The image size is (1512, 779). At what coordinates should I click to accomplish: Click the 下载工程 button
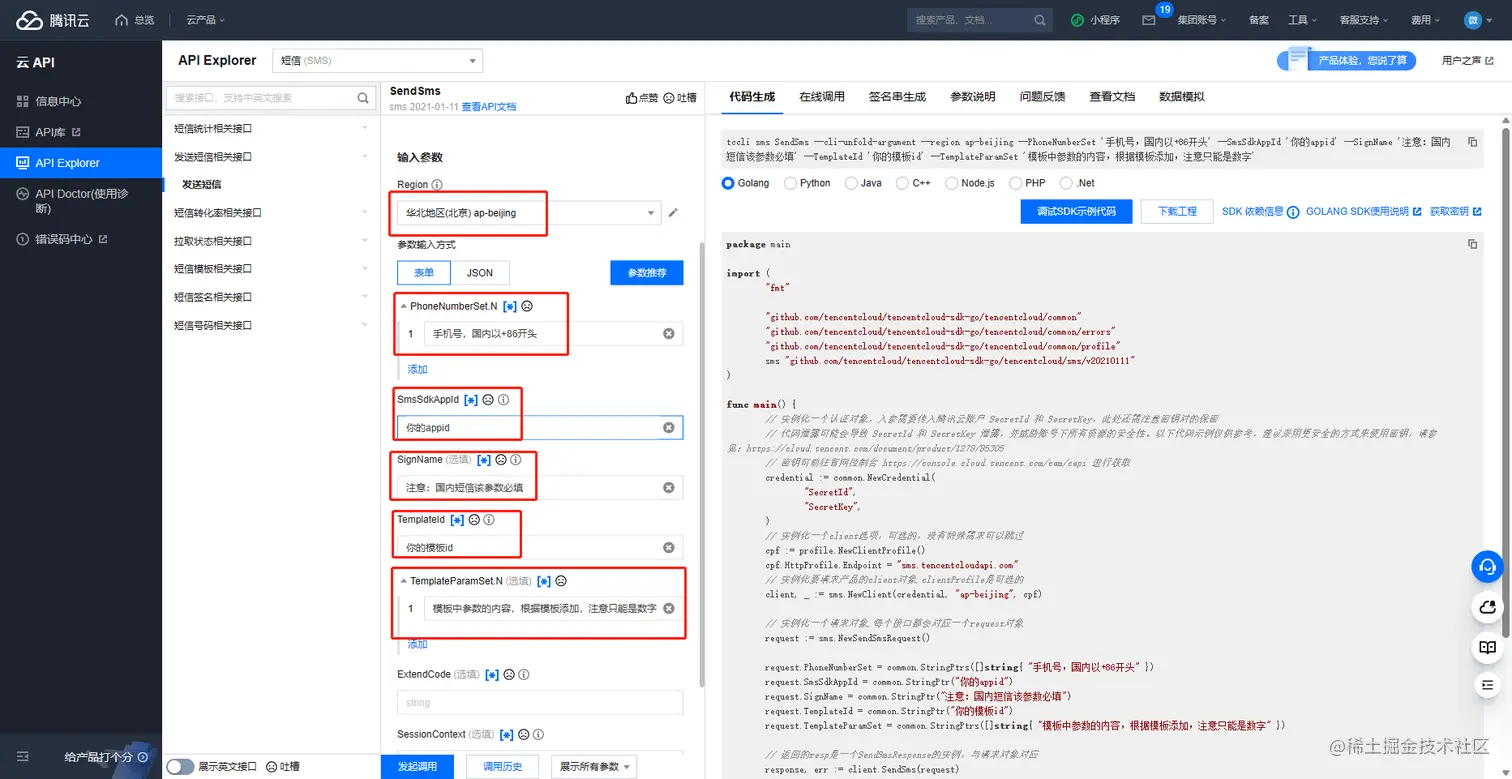pyautogui.click(x=1177, y=212)
